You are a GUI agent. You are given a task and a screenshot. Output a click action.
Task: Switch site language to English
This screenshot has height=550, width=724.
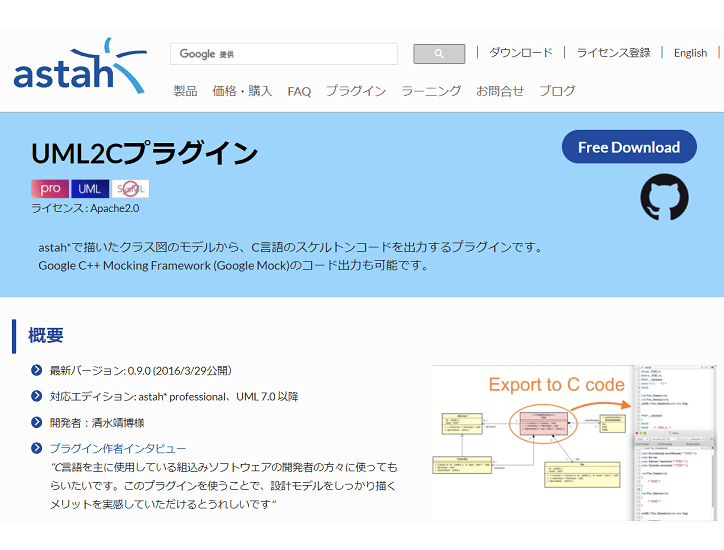(690, 53)
